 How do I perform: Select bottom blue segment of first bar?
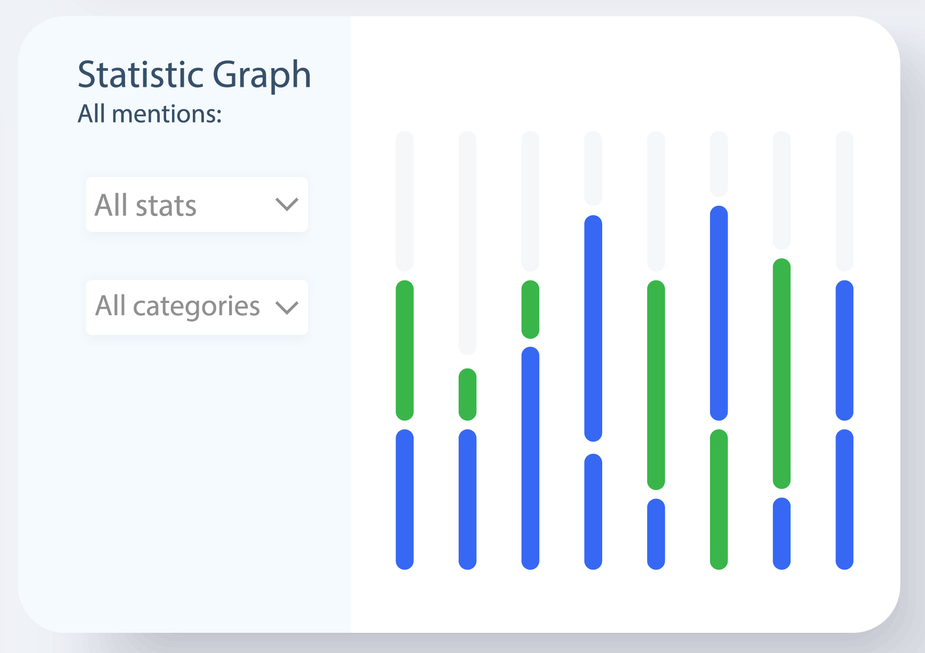(405, 499)
